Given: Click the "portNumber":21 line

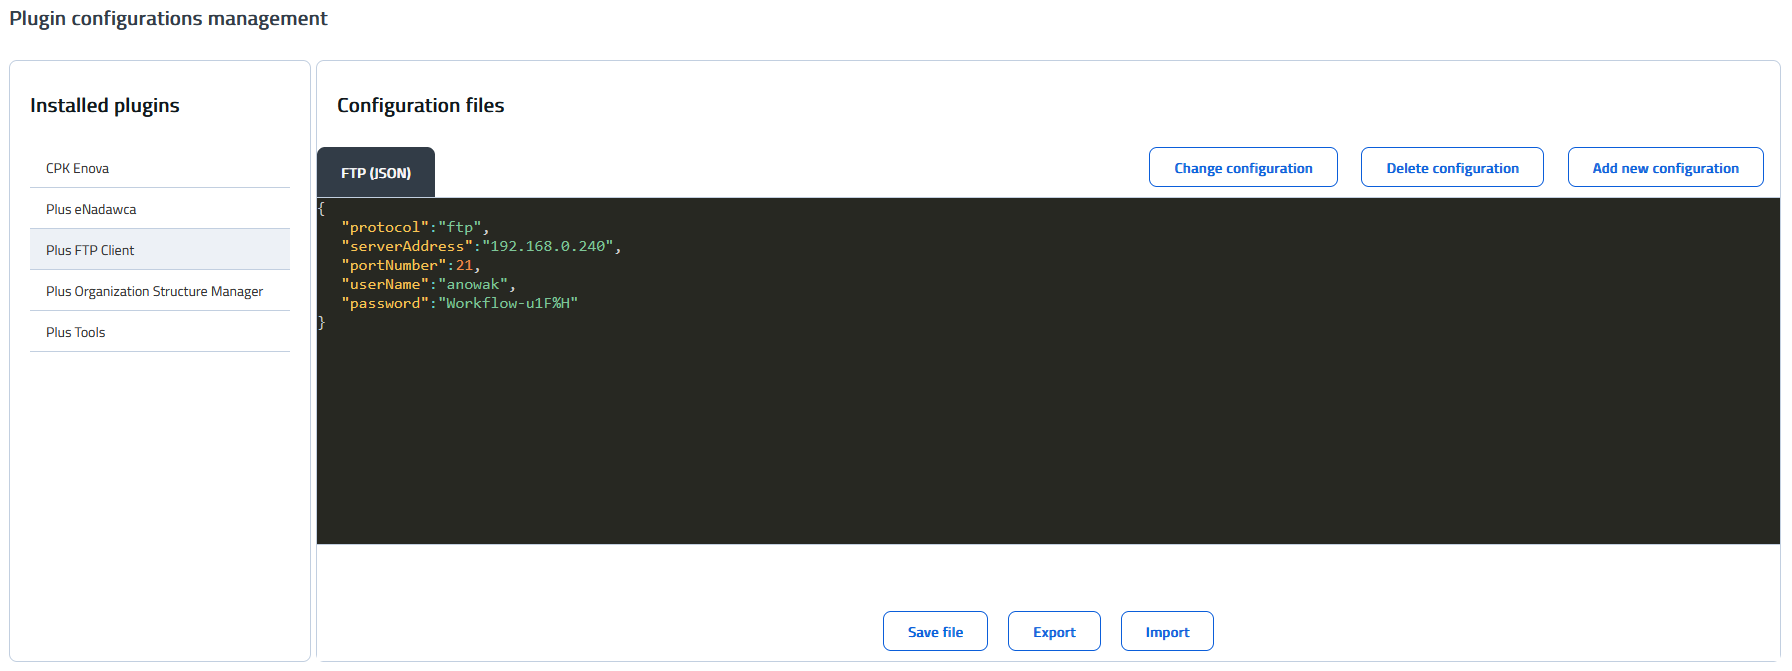Looking at the screenshot, I should (410, 266).
